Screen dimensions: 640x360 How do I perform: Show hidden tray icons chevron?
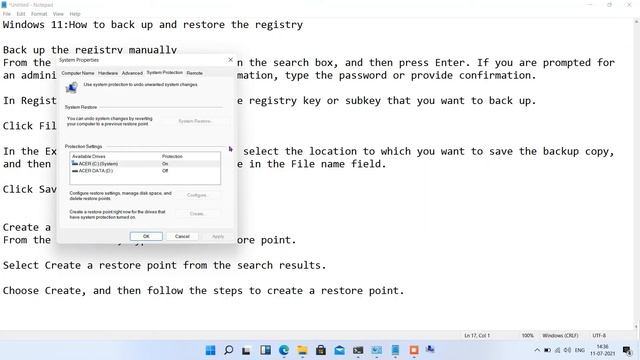(x=537, y=350)
